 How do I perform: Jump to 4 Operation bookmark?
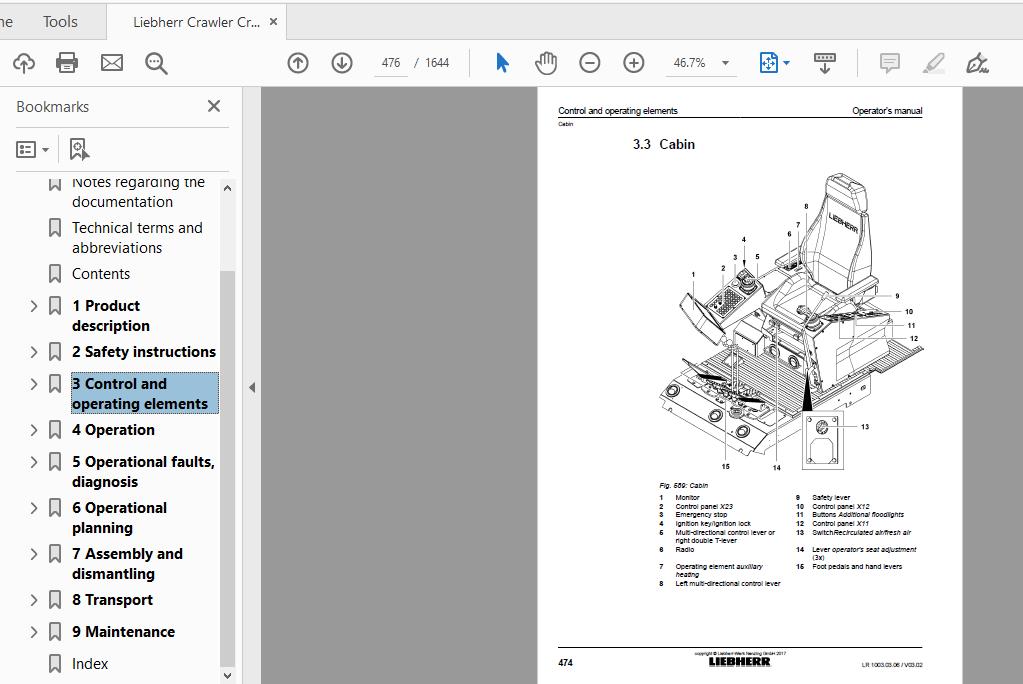pyautogui.click(x=114, y=430)
